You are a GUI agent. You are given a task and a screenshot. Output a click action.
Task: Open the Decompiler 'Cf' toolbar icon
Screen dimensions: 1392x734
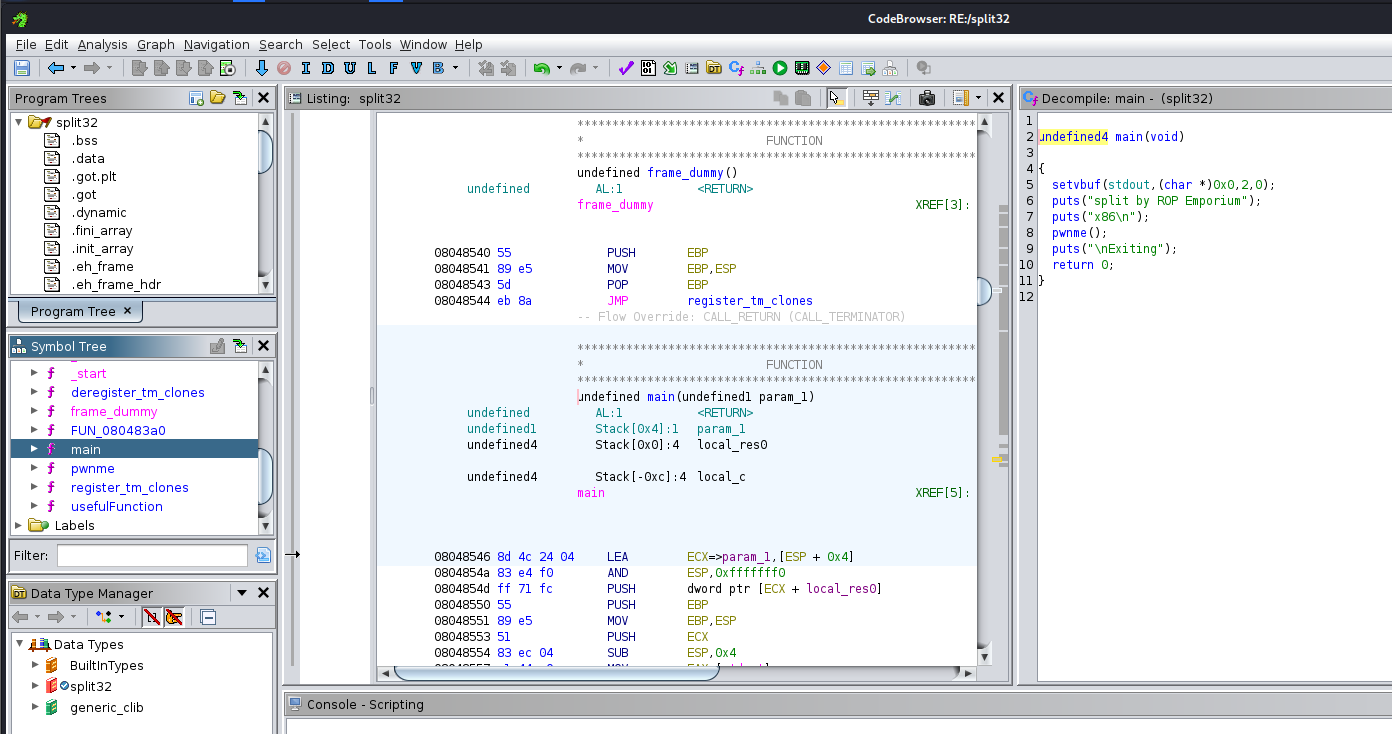tap(736, 68)
